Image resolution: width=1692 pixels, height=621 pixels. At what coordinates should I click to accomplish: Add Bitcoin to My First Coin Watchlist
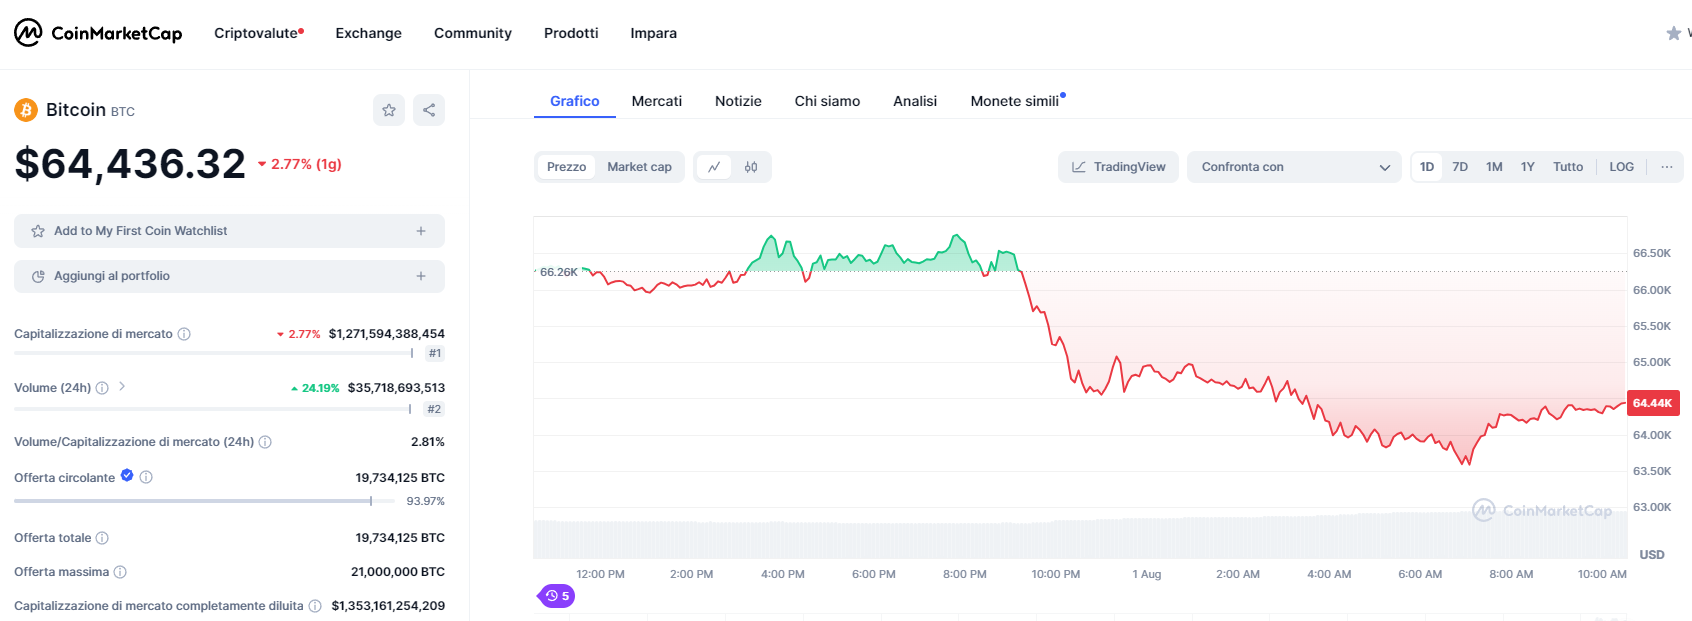(229, 231)
